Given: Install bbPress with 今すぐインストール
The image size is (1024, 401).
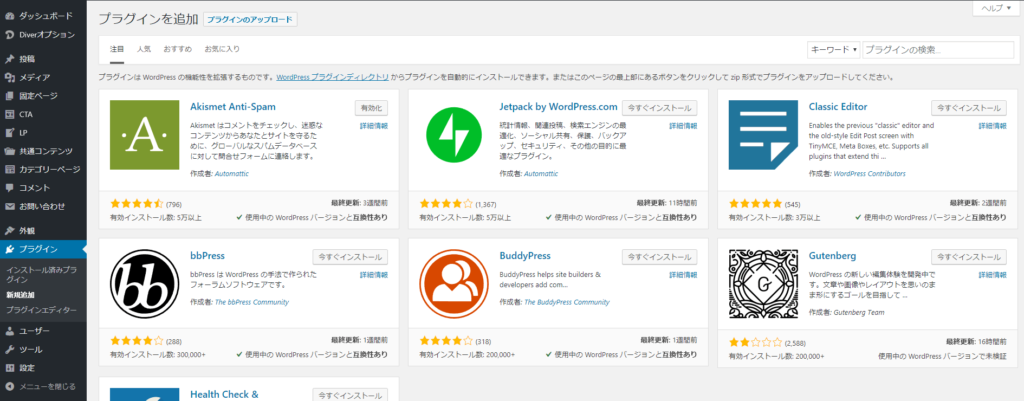Looking at the screenshot, I should (351, 257).
